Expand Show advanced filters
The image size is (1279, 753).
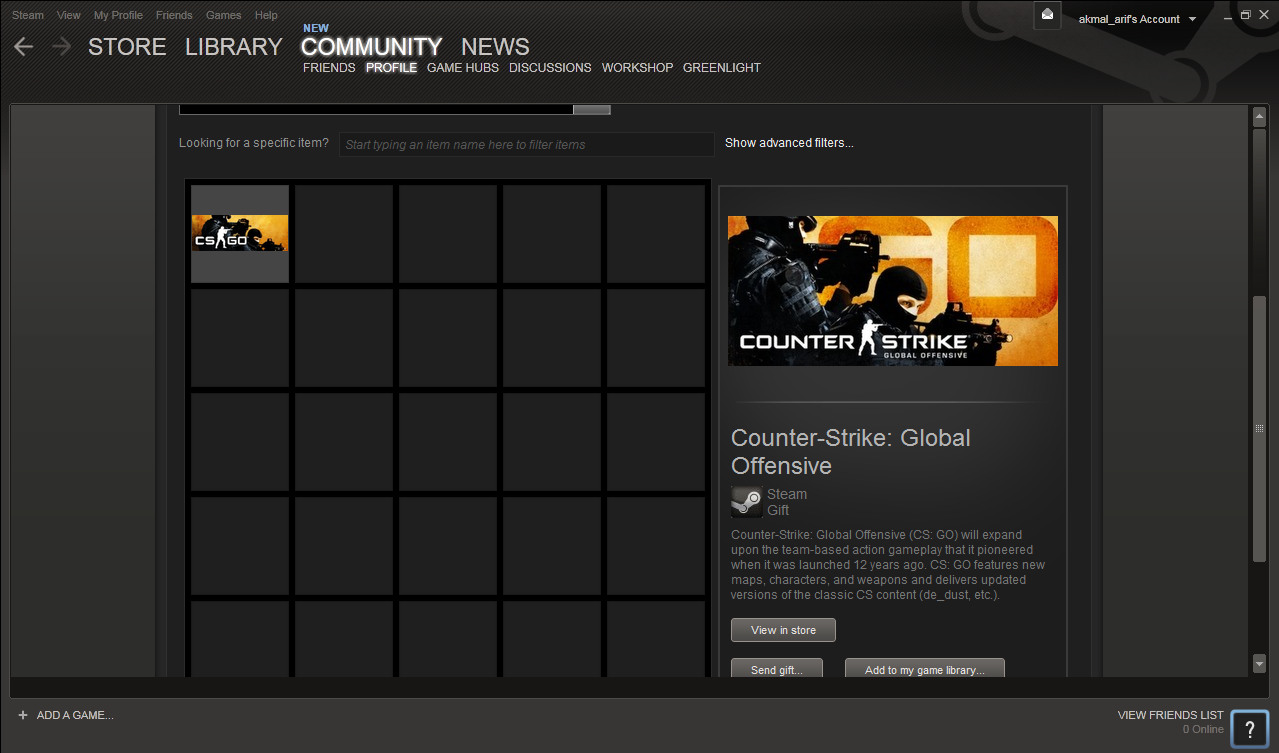pos(789,143)
